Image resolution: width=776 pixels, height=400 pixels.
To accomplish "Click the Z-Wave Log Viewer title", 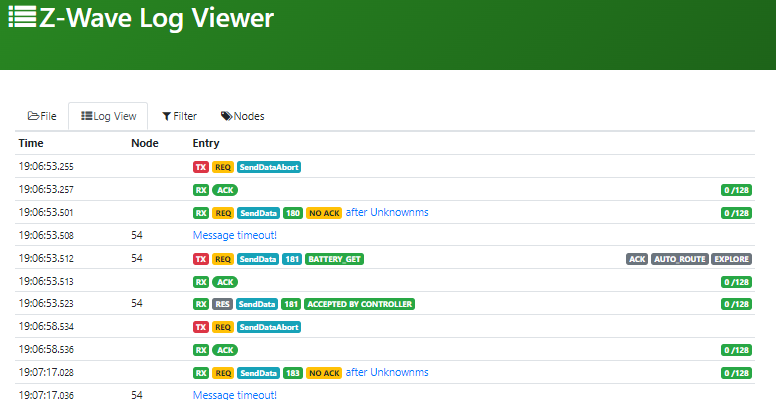I will click(x=155, y=18).
